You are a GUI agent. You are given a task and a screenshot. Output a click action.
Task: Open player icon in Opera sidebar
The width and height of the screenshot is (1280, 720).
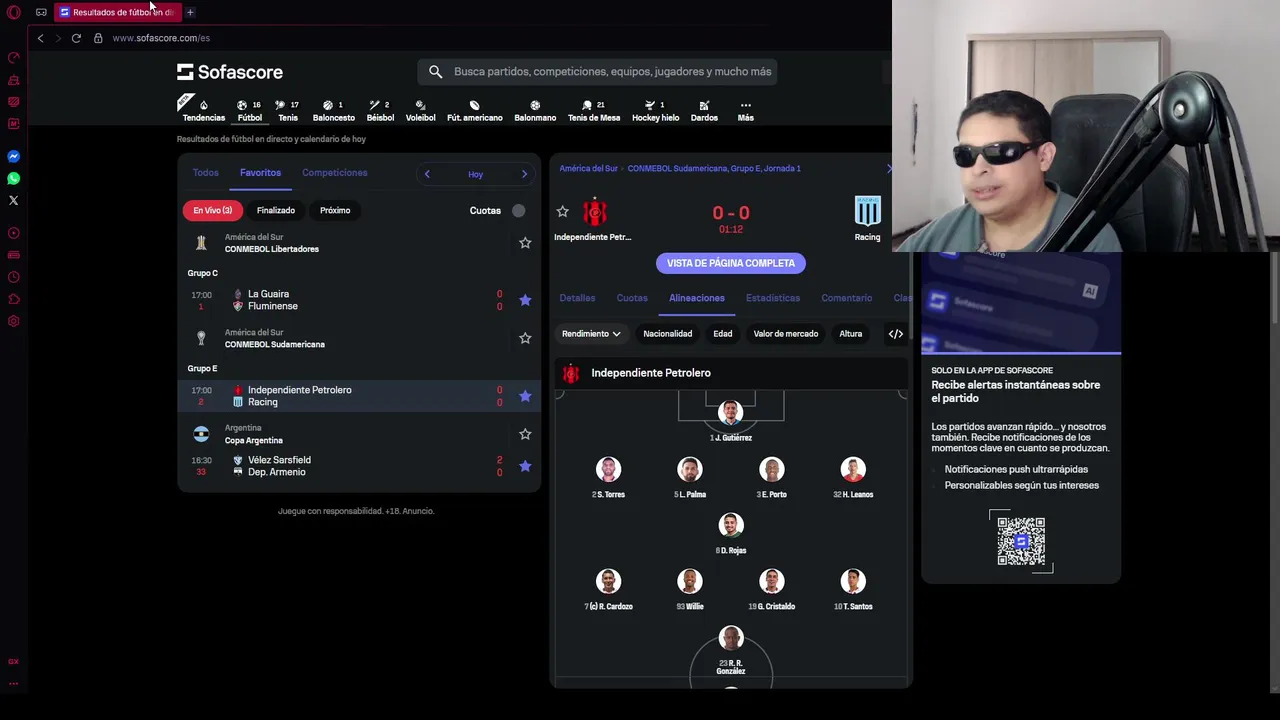(14, 233)
